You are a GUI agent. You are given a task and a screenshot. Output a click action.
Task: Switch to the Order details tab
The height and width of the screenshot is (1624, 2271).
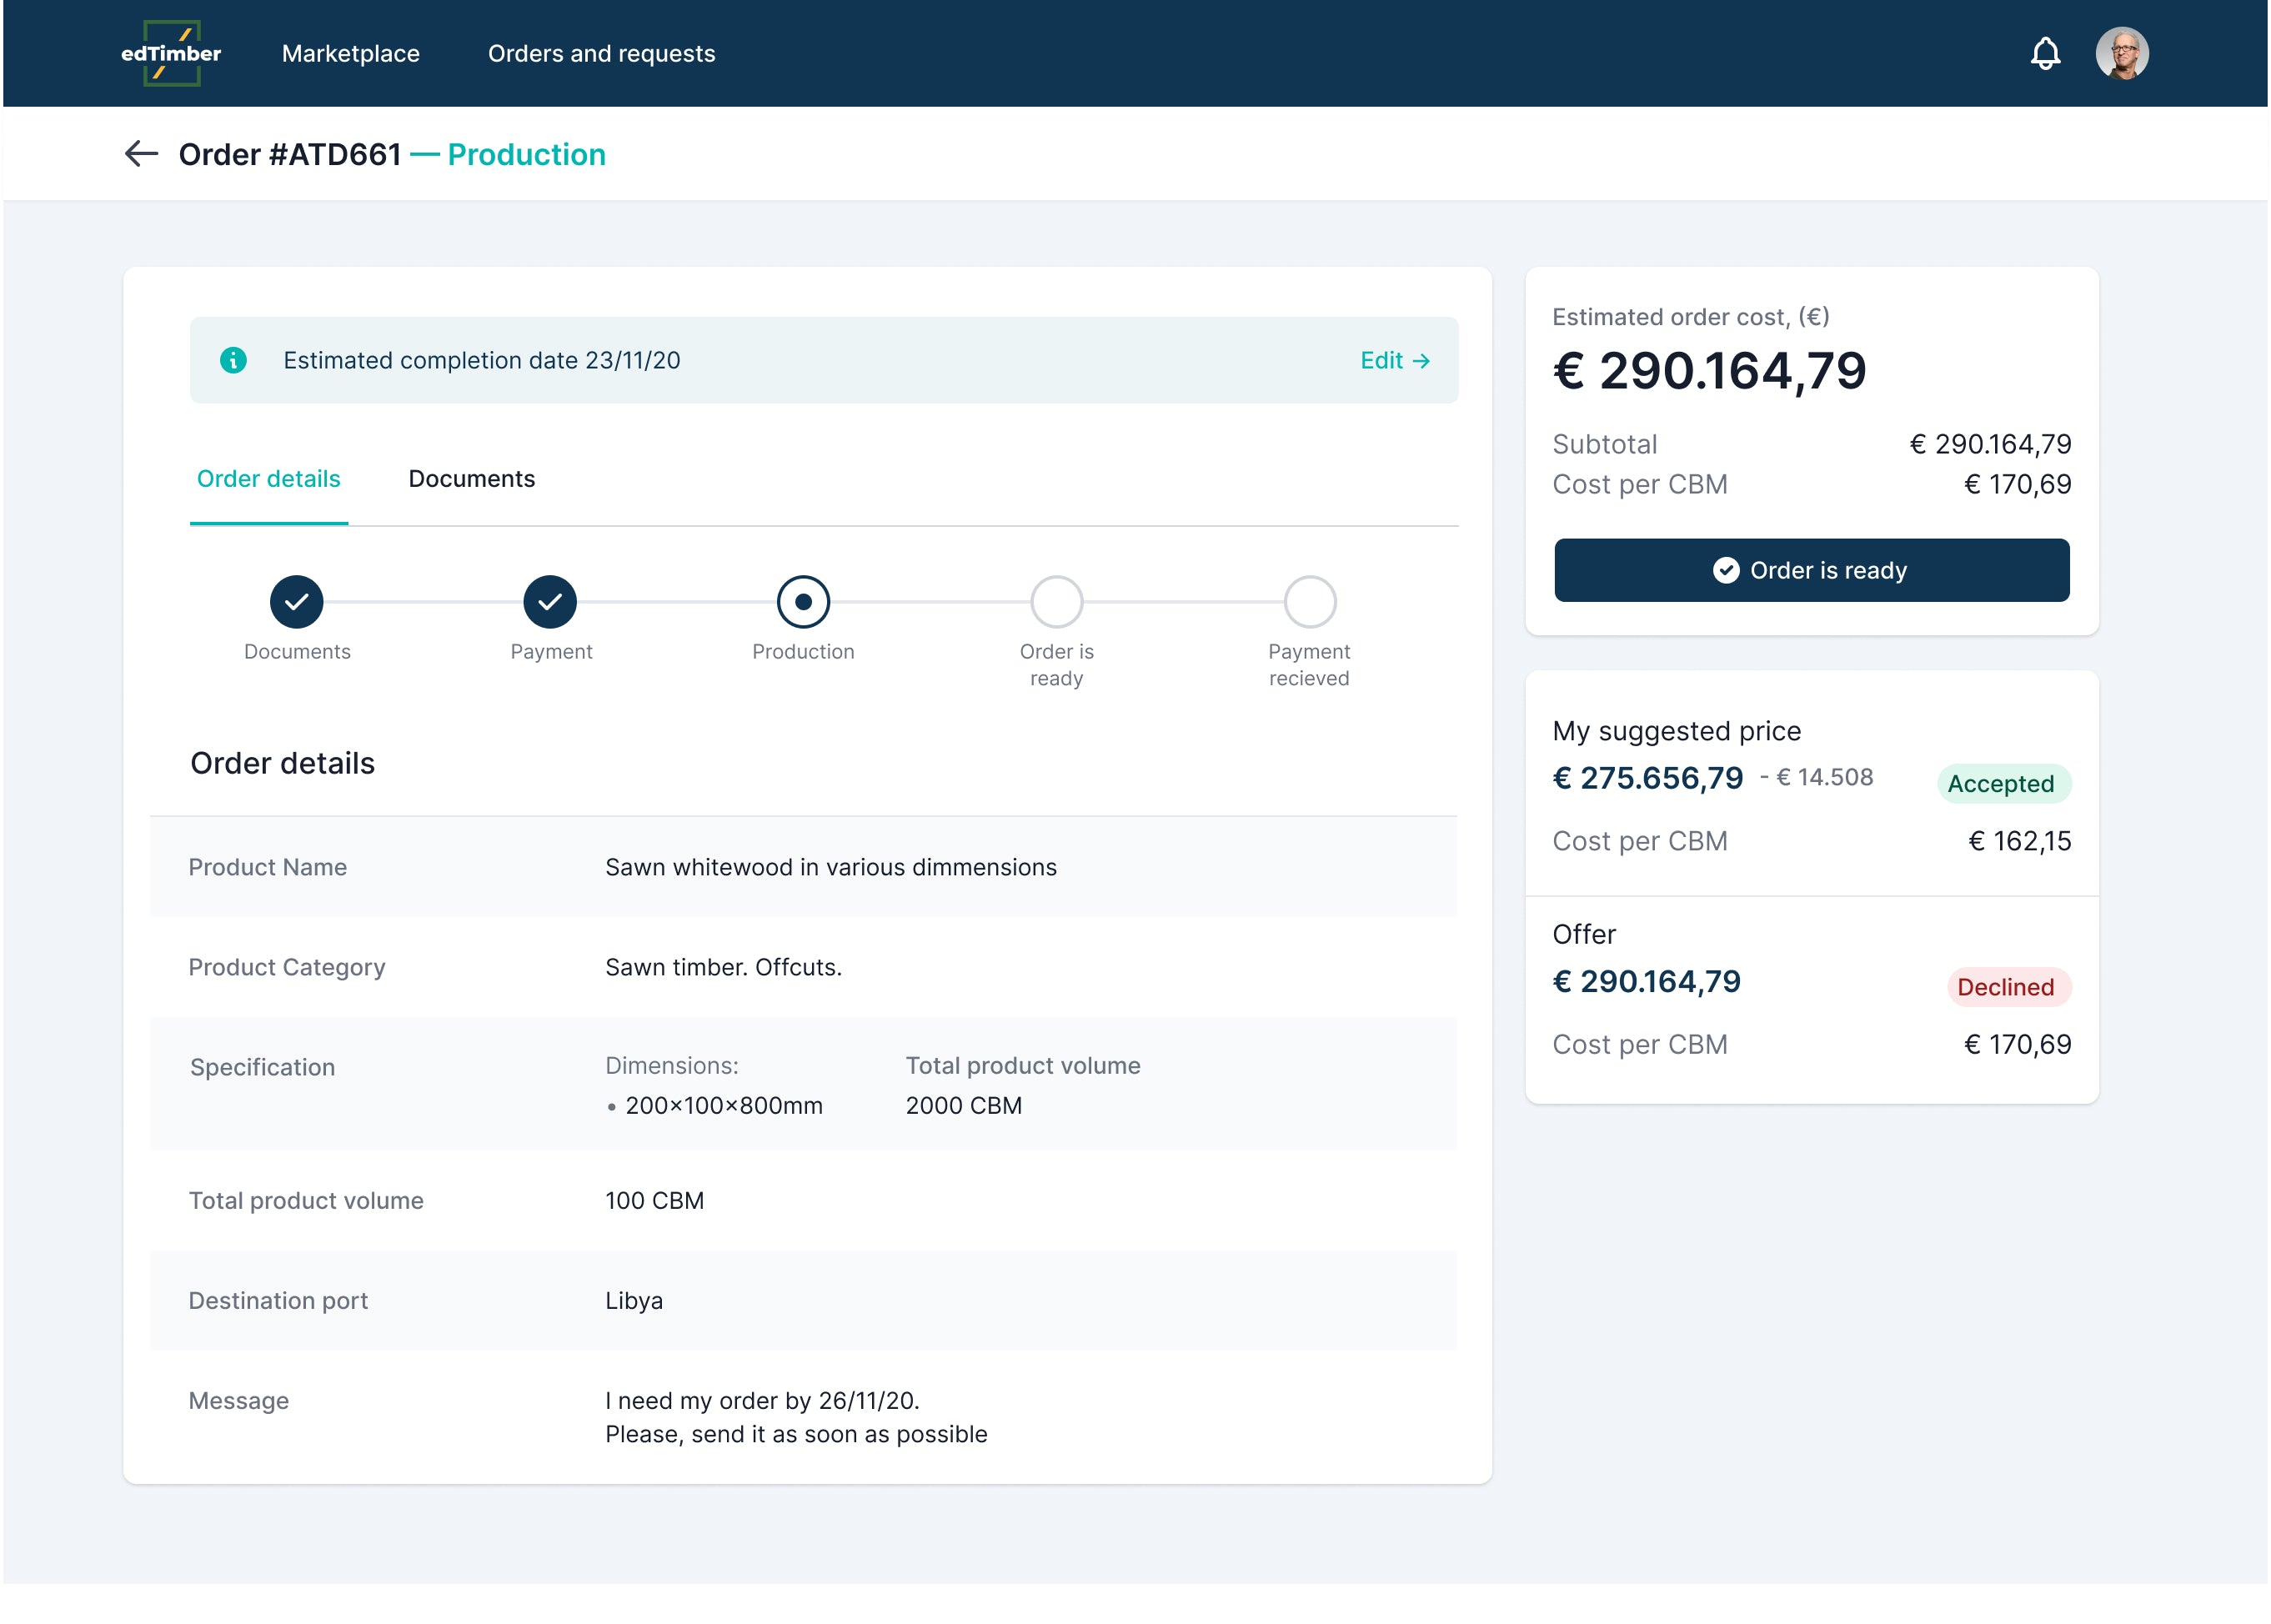268,479
